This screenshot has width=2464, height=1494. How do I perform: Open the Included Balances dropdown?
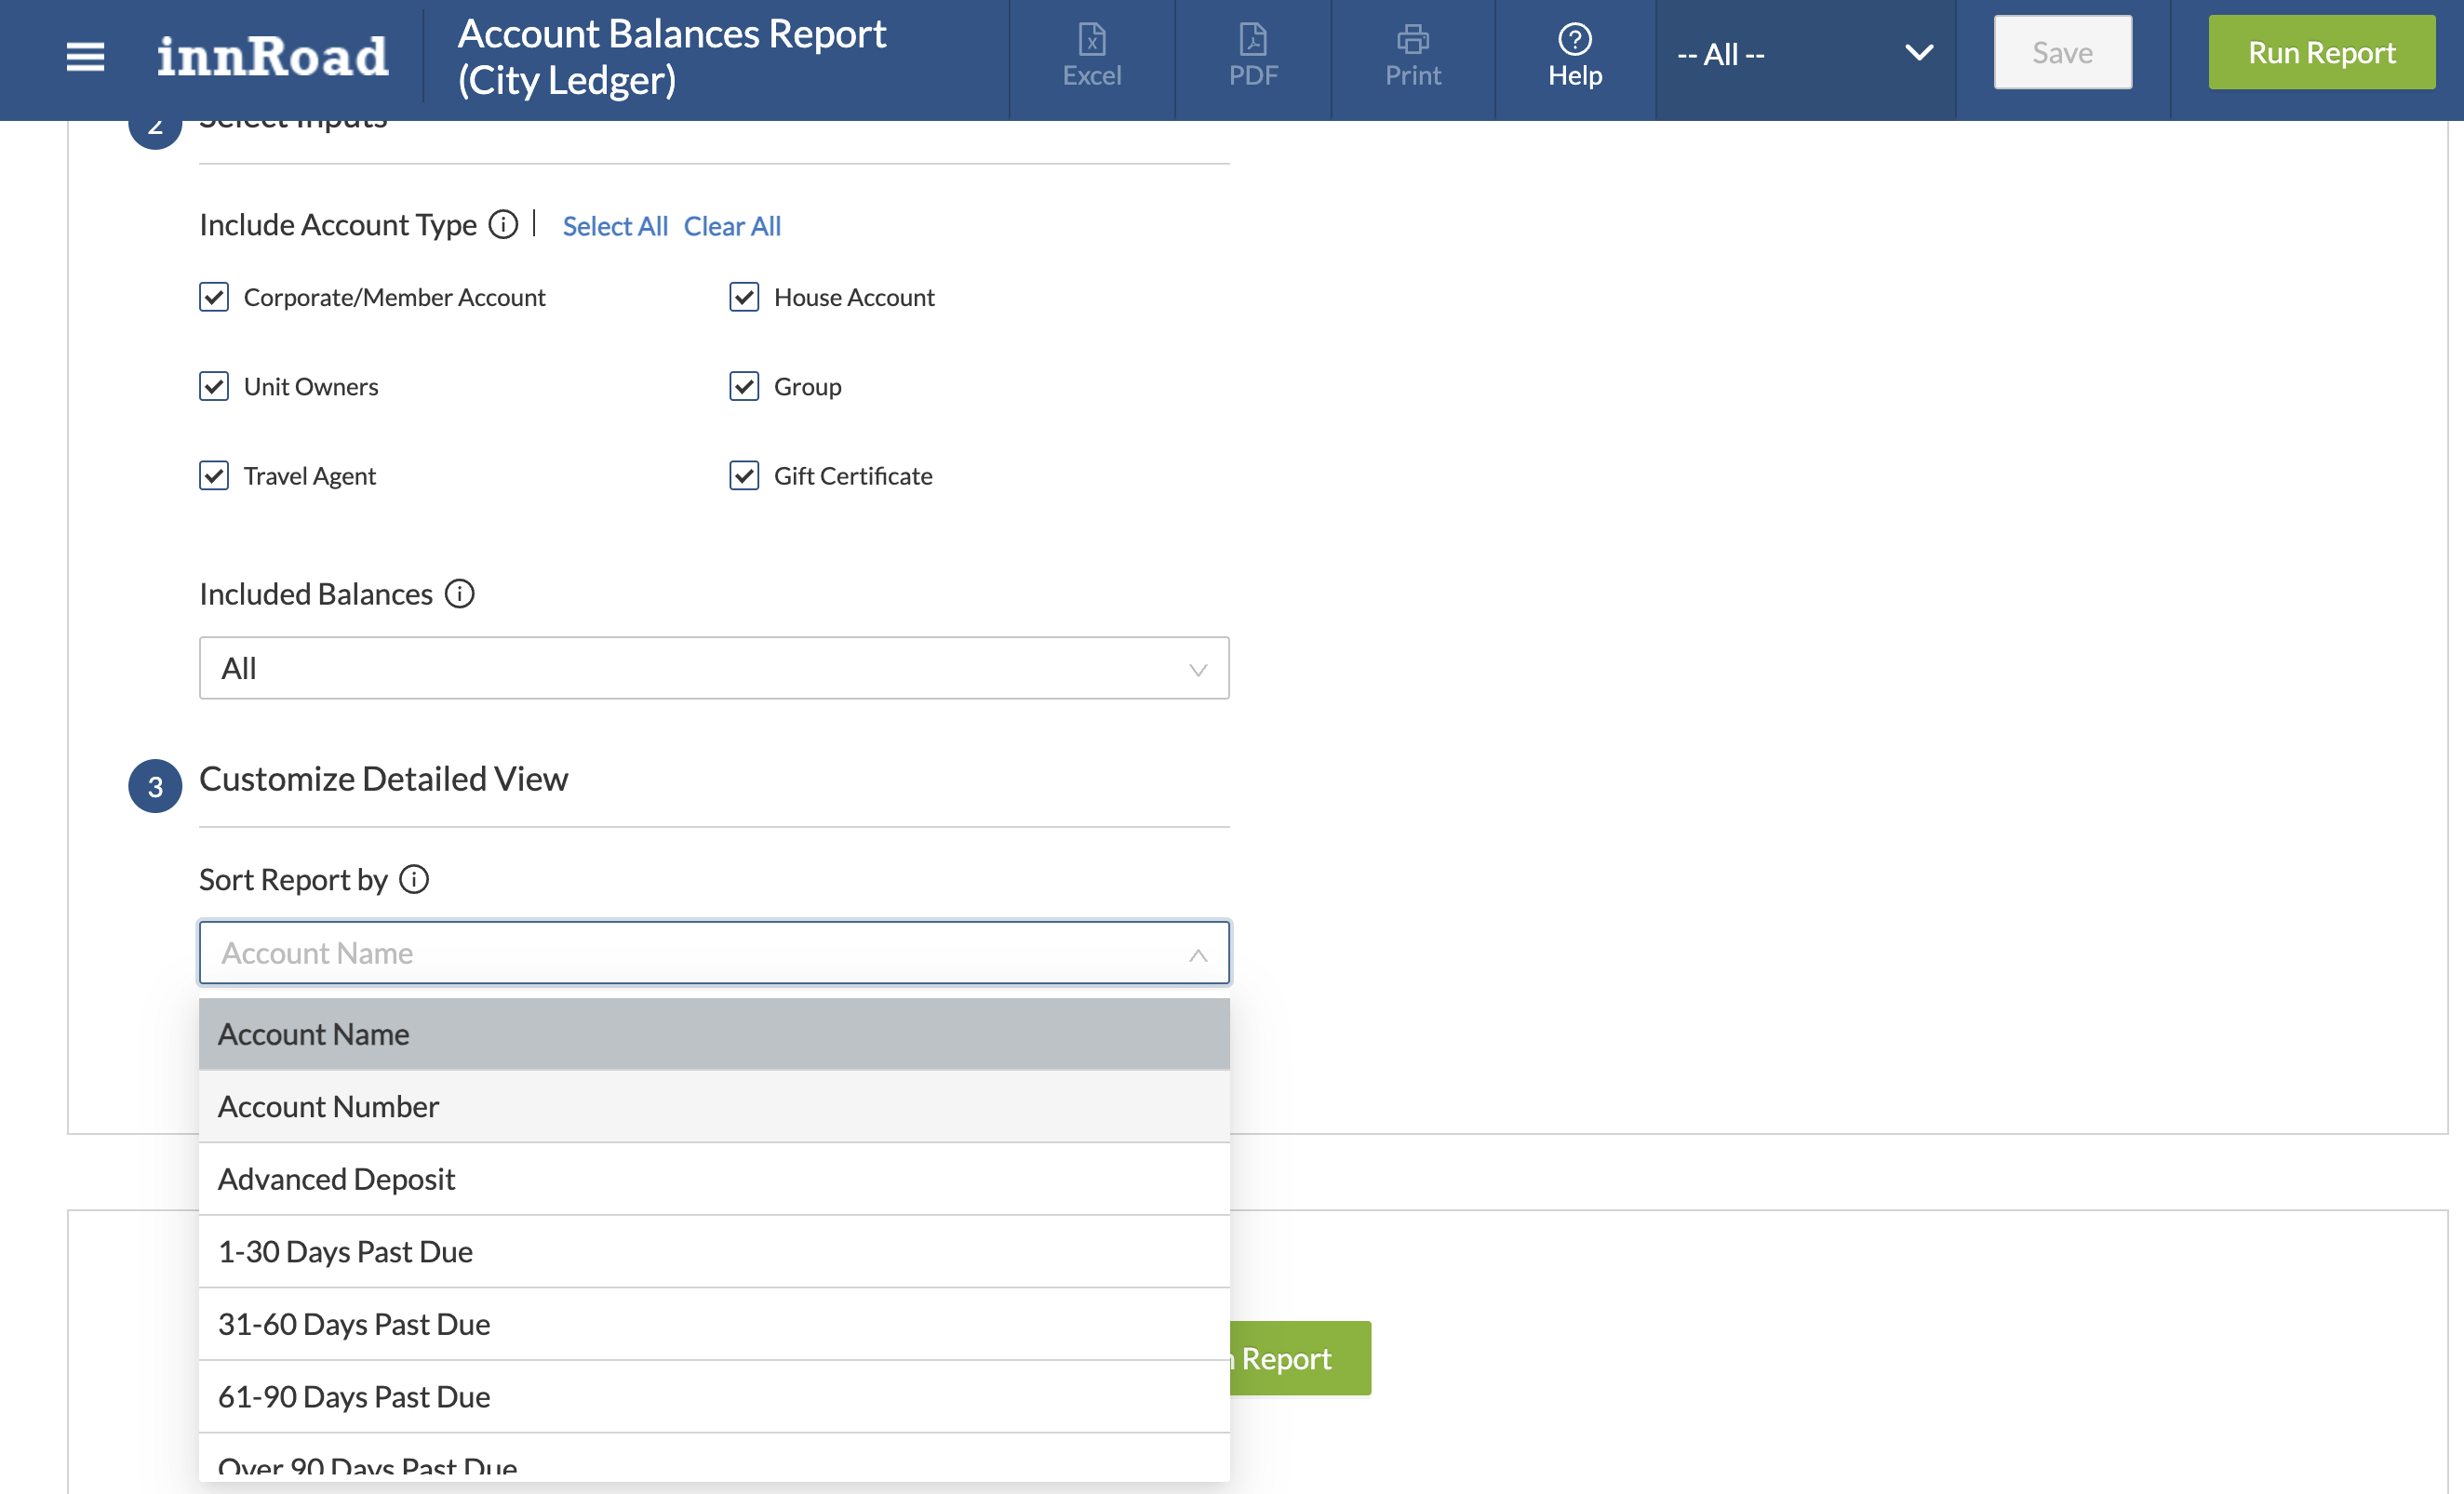713,668
